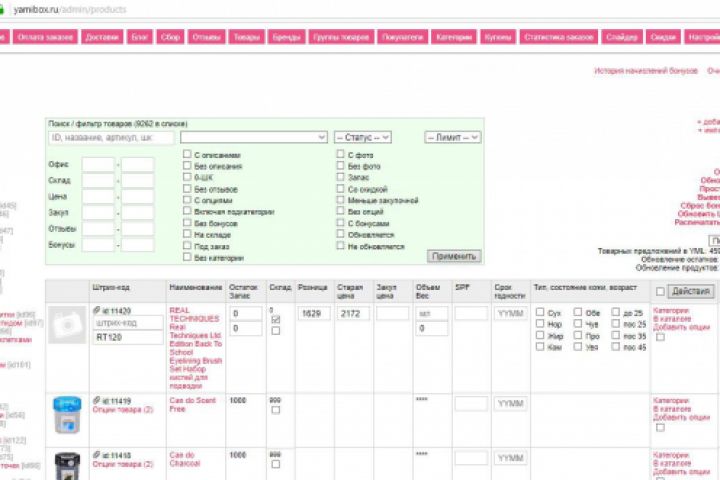Click the штрих-код input for product 11420
Viewport: 720px width, 480px height.
tap(128, 323)
